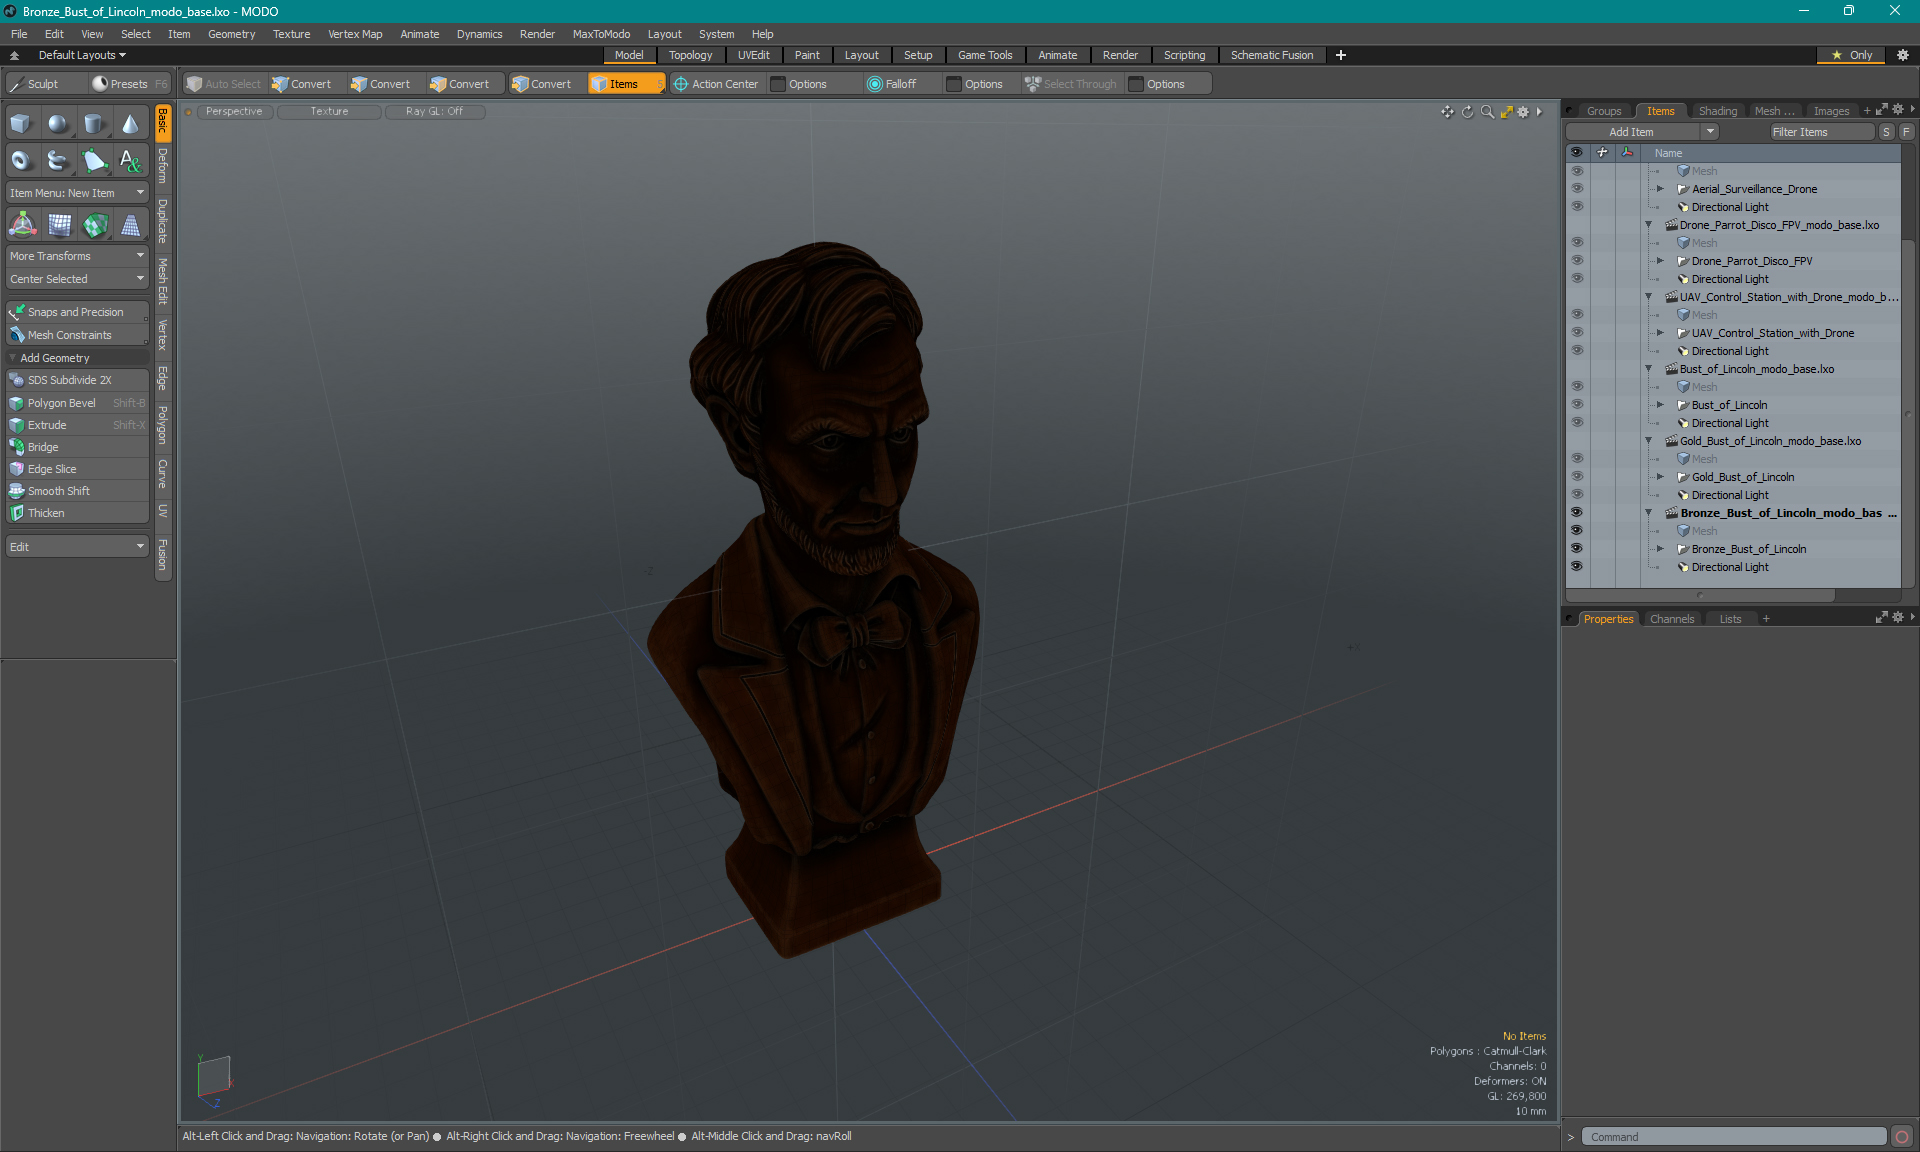Toggle visibility of Bronze_Bust_of_Lincoln item
This screenshot has width=1920, height=1152.
(1577, 549)
